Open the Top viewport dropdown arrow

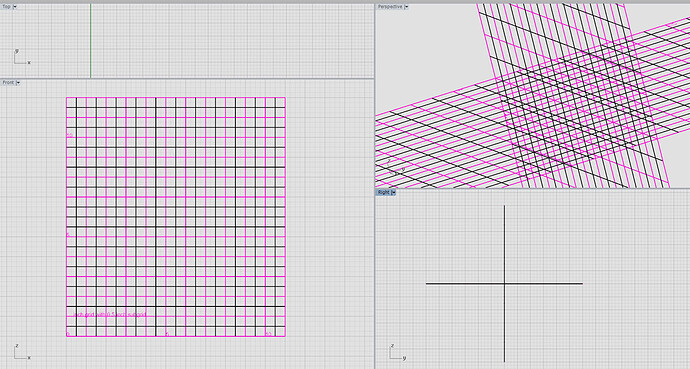15,7
